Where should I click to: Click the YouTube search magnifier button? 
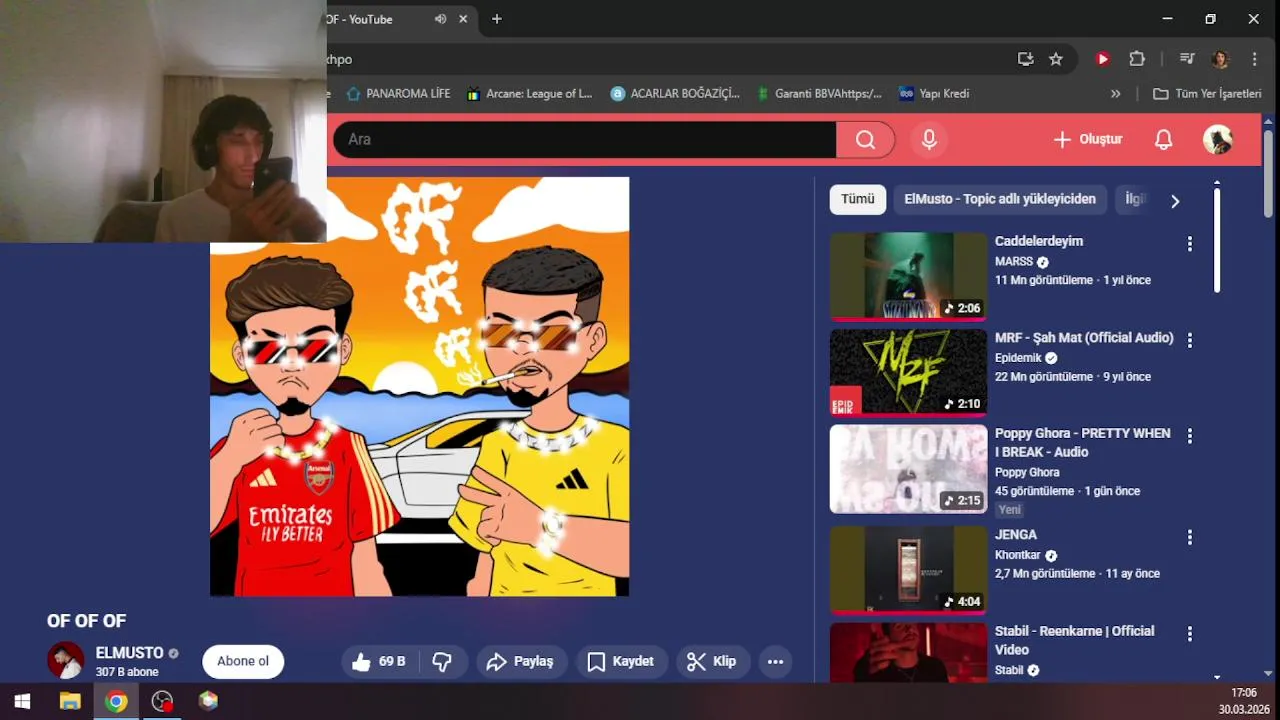(x=865, y=140)
